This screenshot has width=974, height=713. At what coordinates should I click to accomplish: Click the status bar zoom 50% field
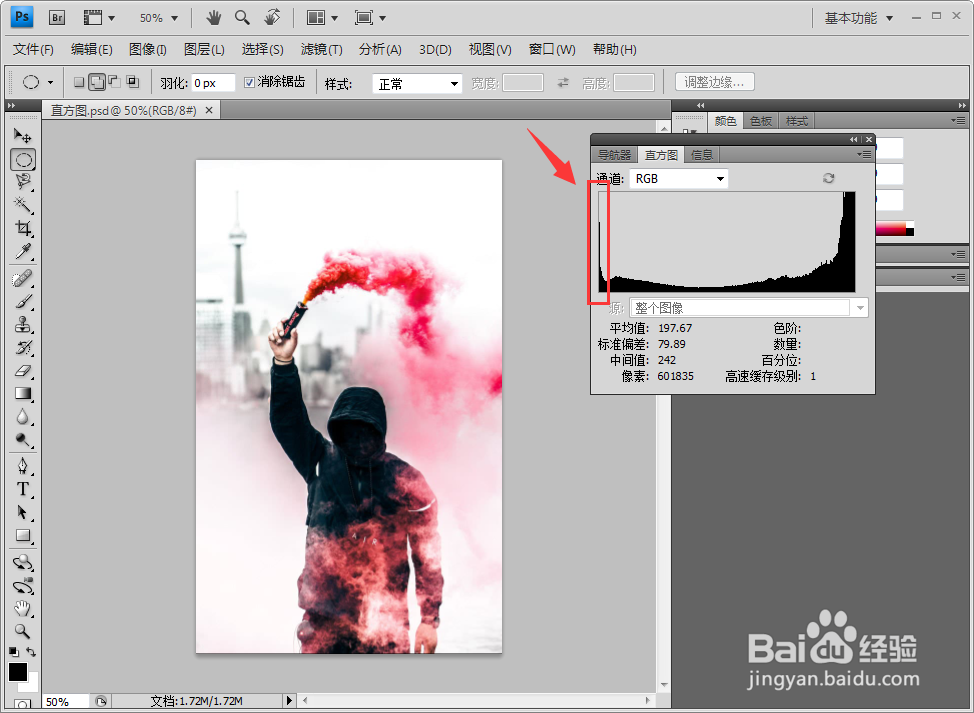[x=65, y=701]
